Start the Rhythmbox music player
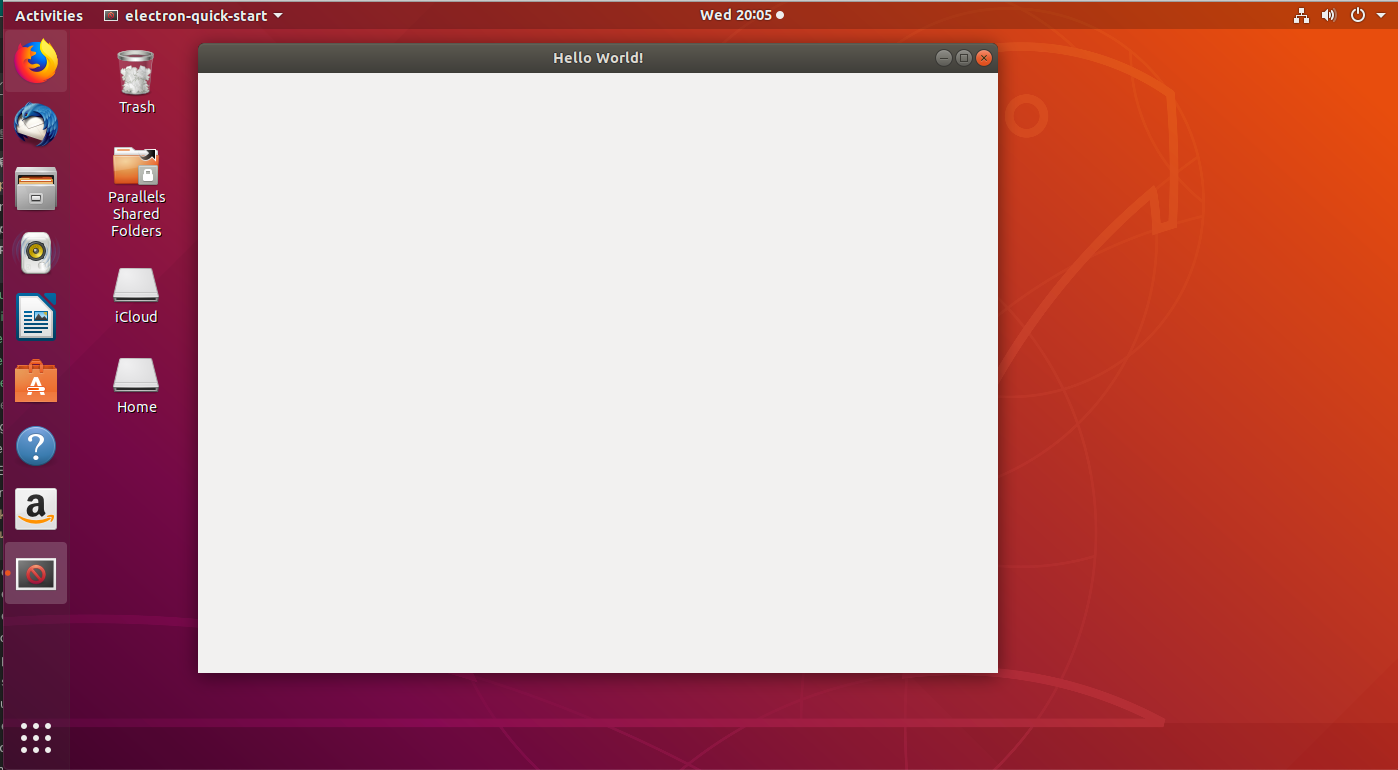 [36, 253]
